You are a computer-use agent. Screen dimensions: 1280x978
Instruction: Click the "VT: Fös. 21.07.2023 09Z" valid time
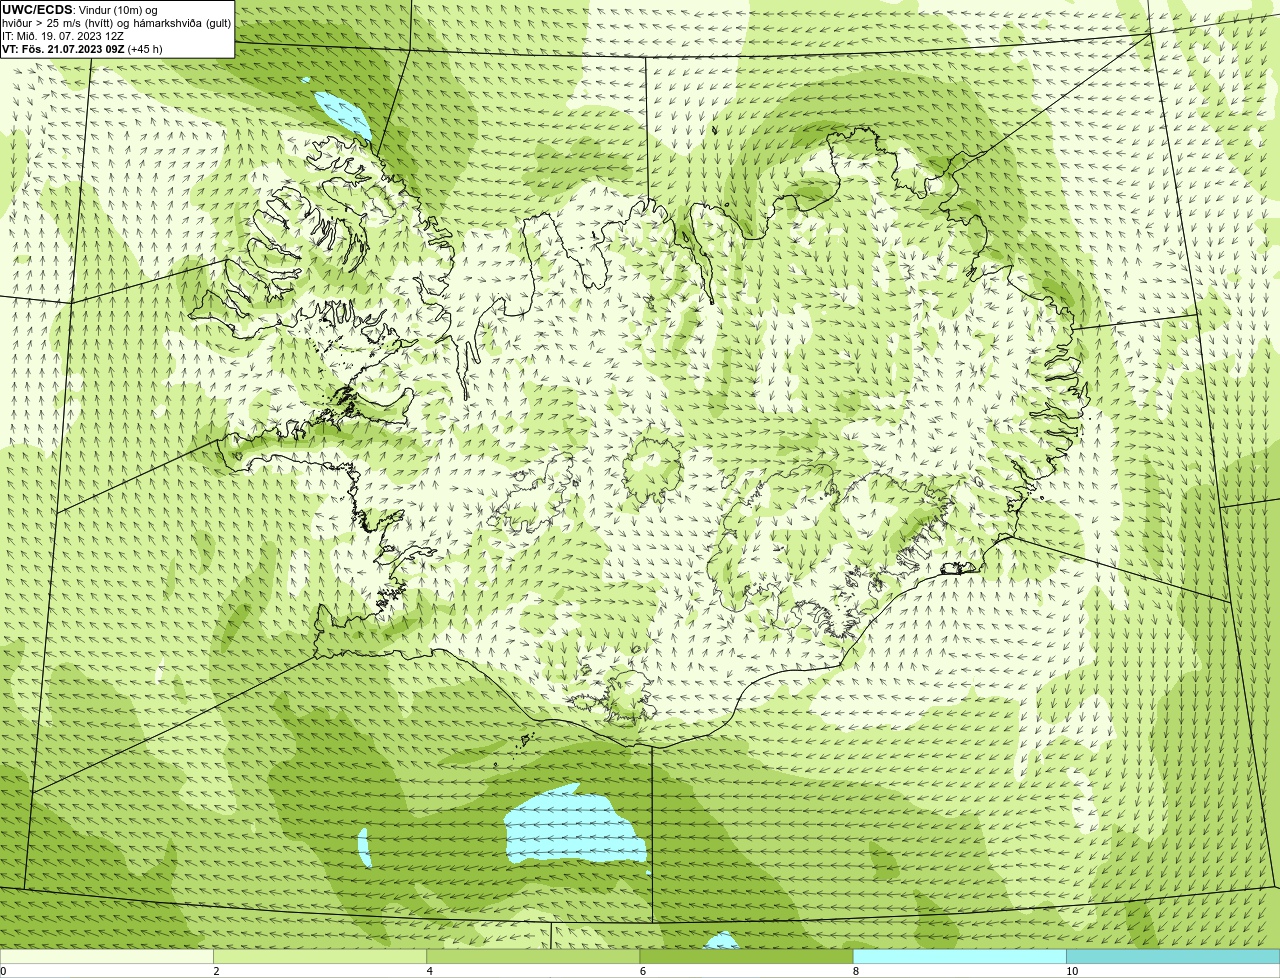(x=63, y=49)
